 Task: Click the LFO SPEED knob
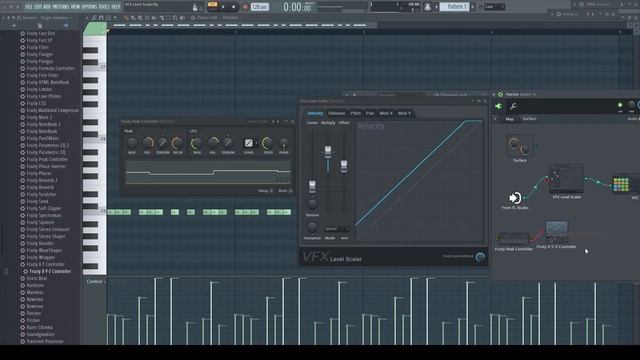click(268, 143)
